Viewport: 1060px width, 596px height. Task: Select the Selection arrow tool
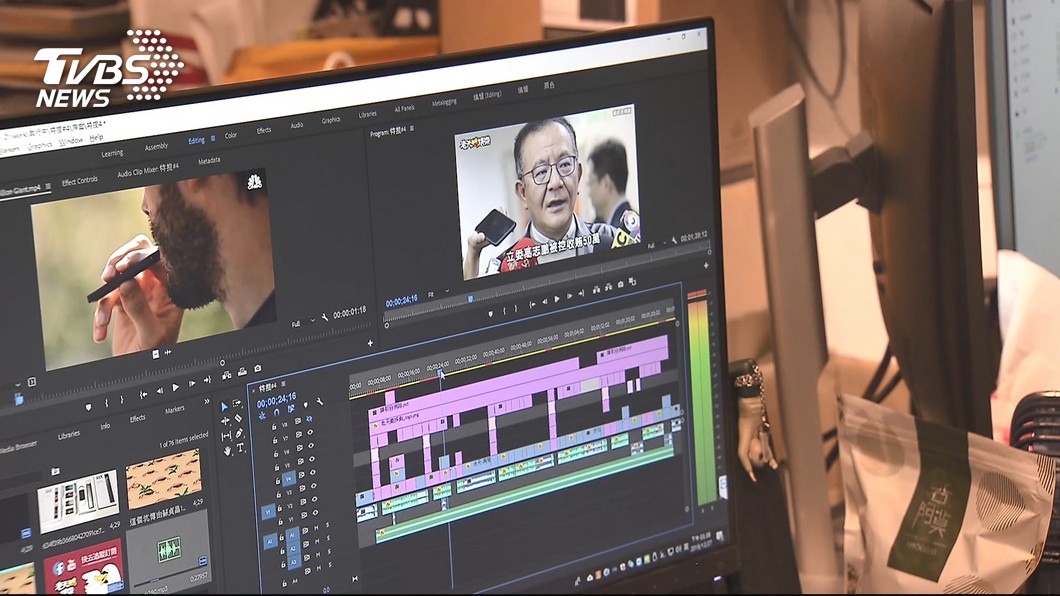tap(224, 407)
